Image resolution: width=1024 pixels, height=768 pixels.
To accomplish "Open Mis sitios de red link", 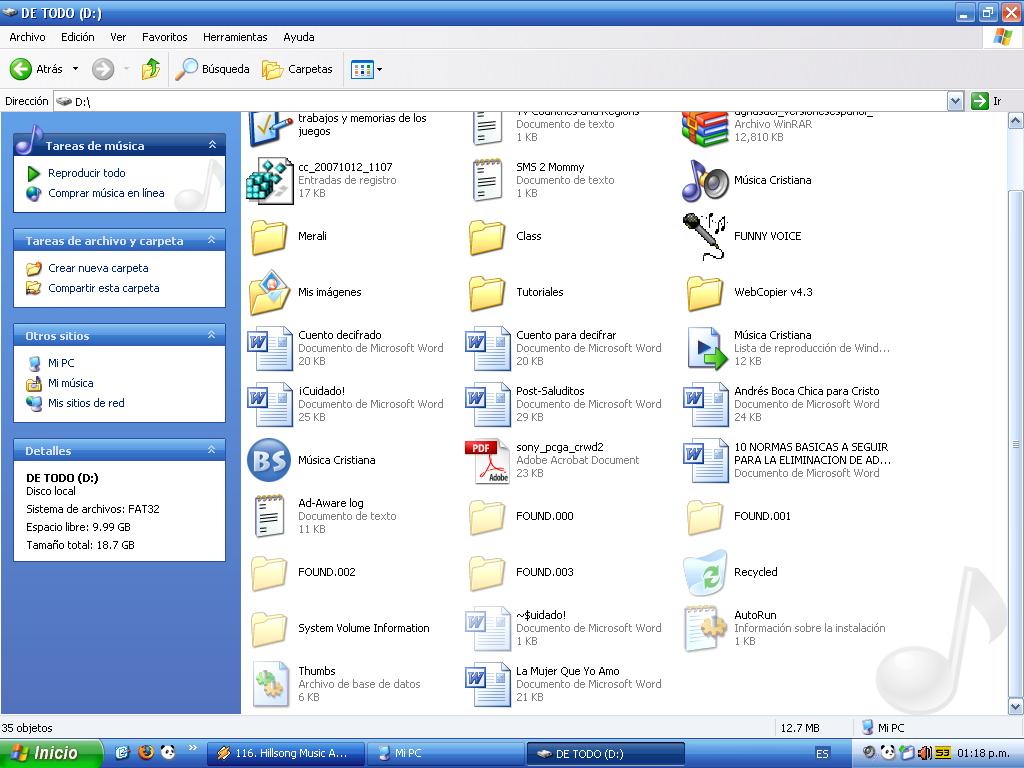I will point(86,404).
